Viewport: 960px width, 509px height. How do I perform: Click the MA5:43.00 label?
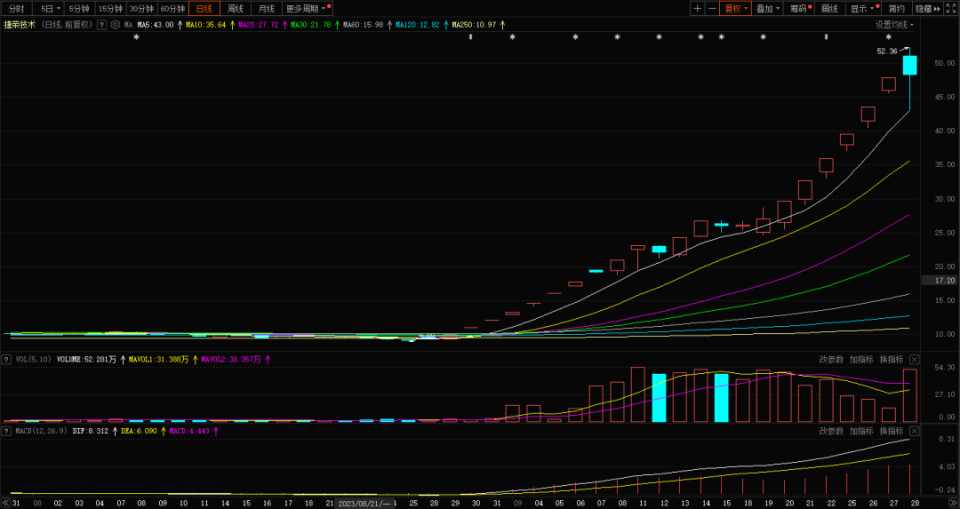(156, 25)
